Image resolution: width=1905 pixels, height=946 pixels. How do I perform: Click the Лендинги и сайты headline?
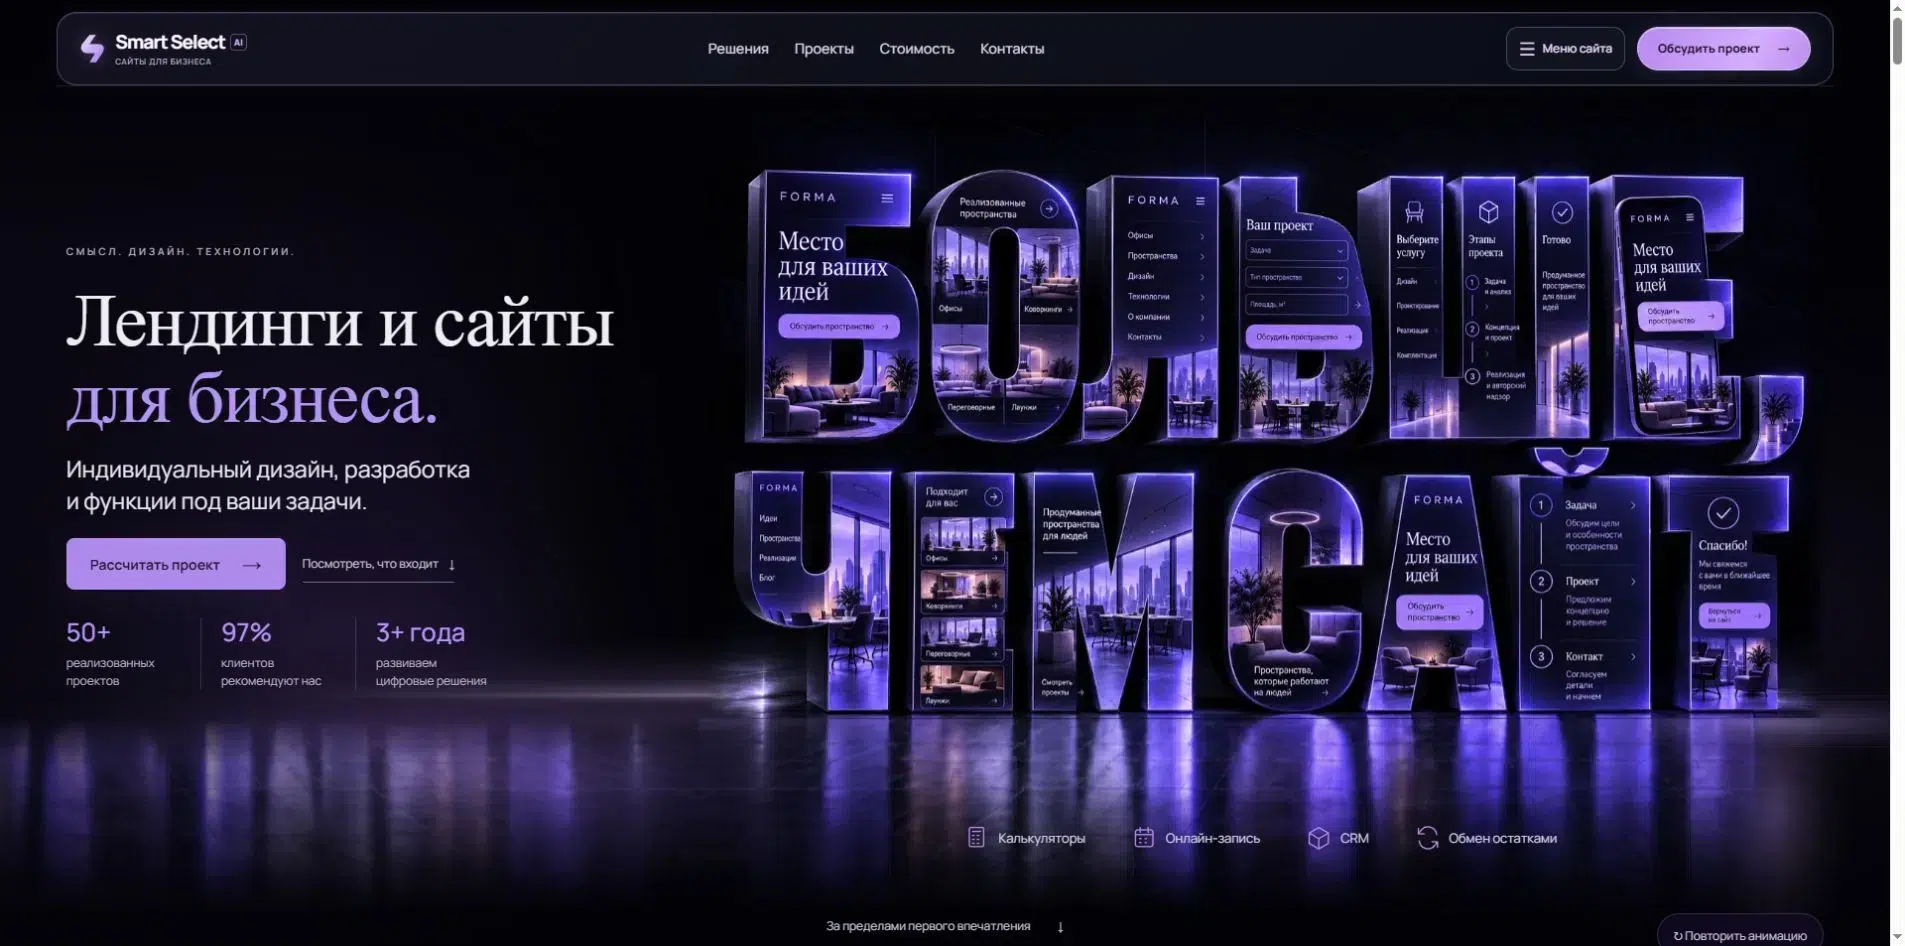[x=340, y=323]
